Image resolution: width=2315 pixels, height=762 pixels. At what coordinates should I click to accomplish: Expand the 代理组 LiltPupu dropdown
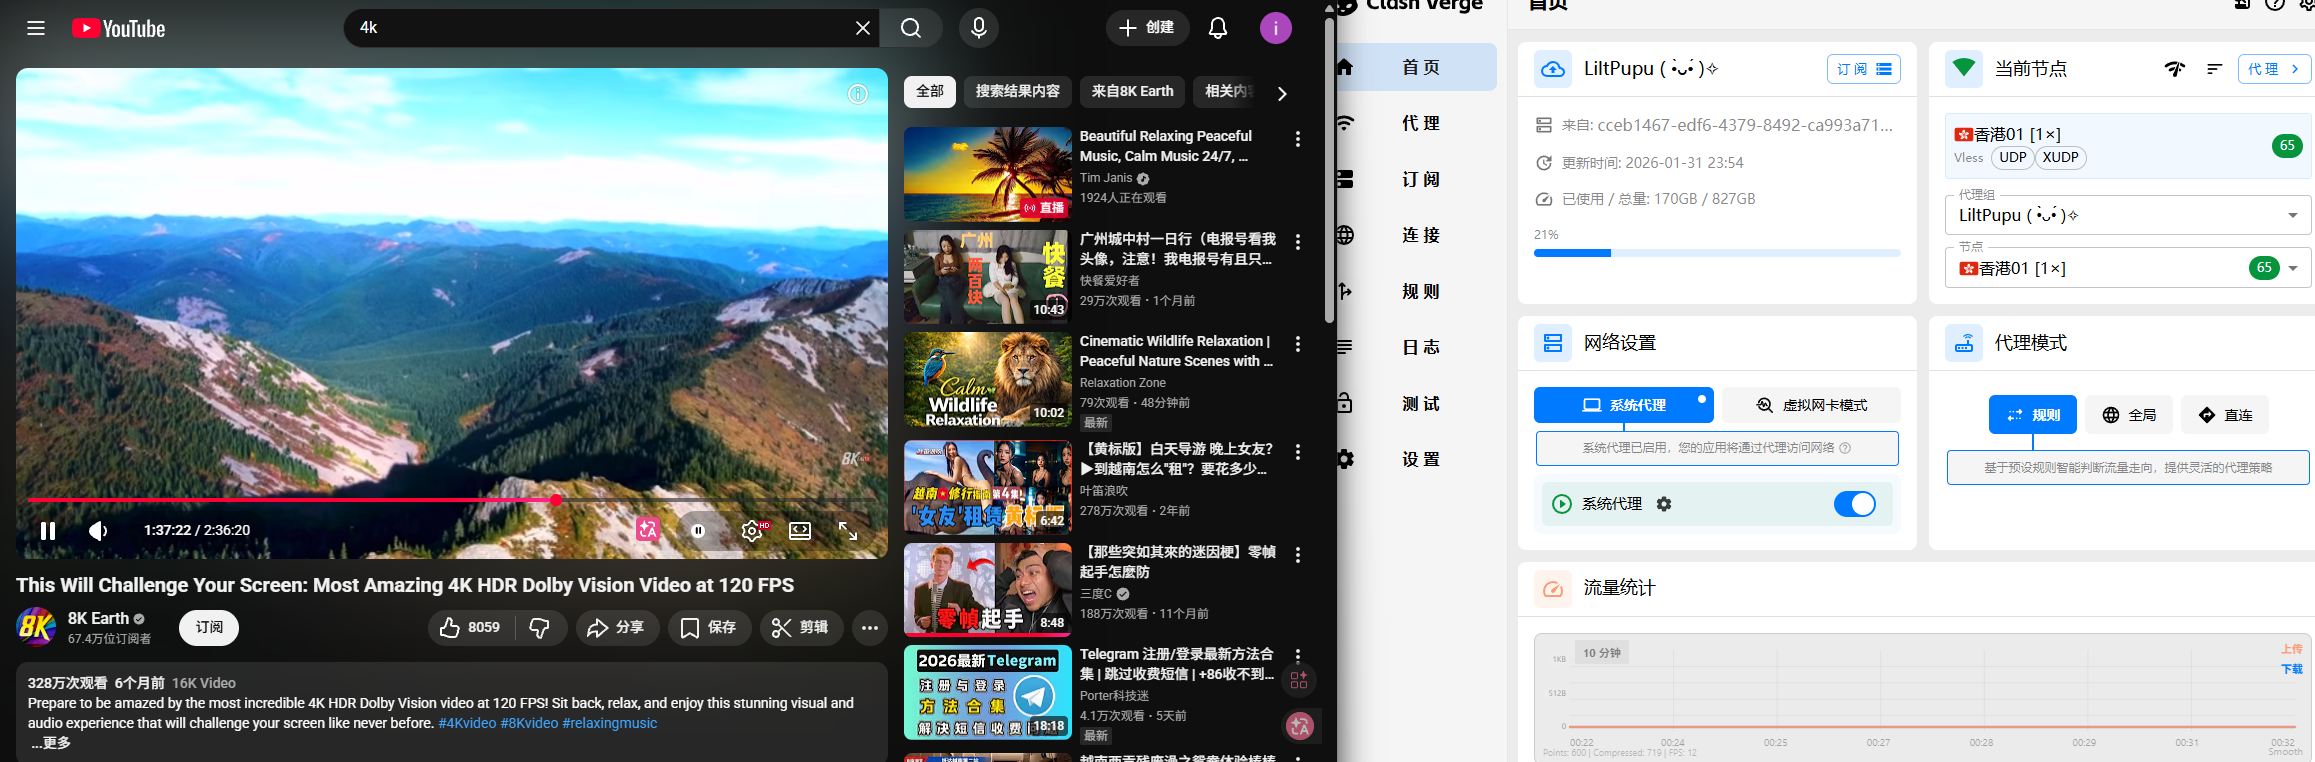pyautogui.click(x=2292, y=216)
